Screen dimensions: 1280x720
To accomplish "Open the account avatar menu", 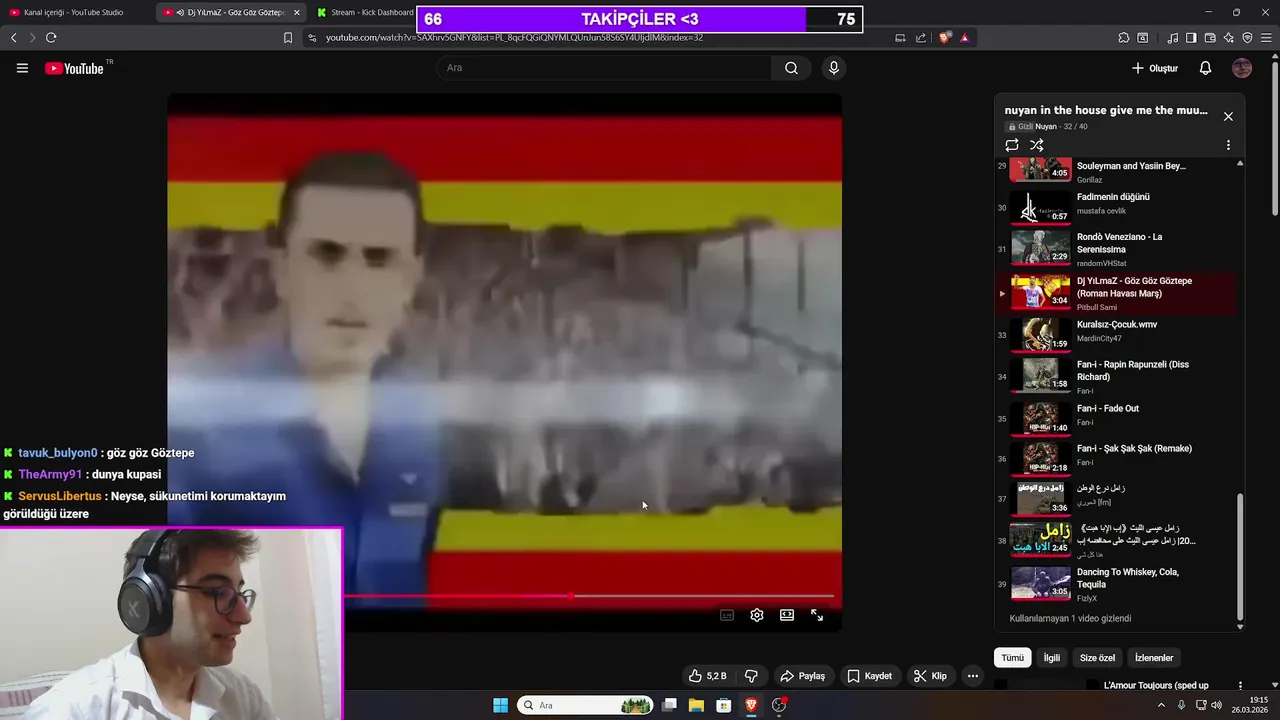I will (x=1242, y=68).
